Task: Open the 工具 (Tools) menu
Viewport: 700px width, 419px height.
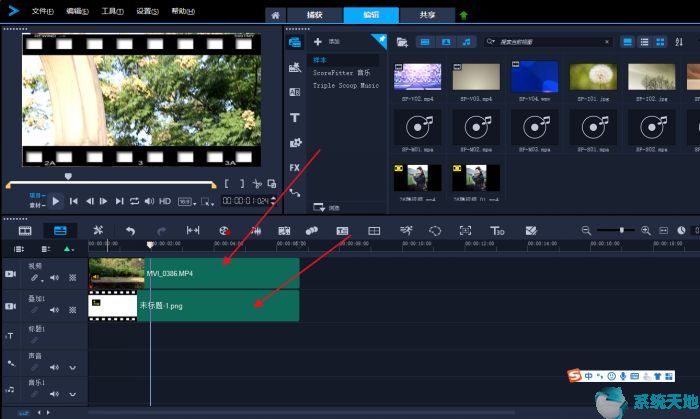Action: coord(112,11)
